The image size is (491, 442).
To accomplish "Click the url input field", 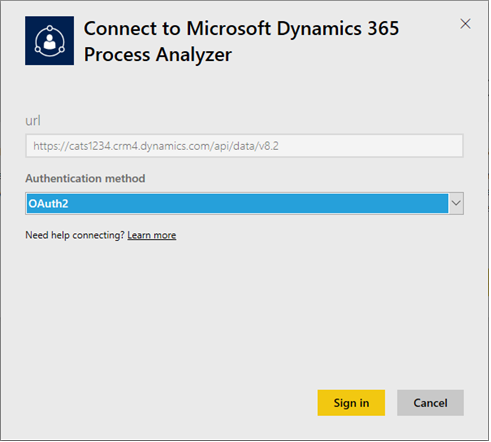I will click(x=244, y=146).
